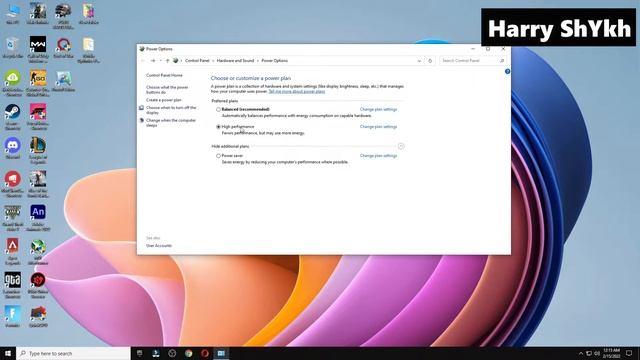Click the Power Options help icon

point(507,71)
